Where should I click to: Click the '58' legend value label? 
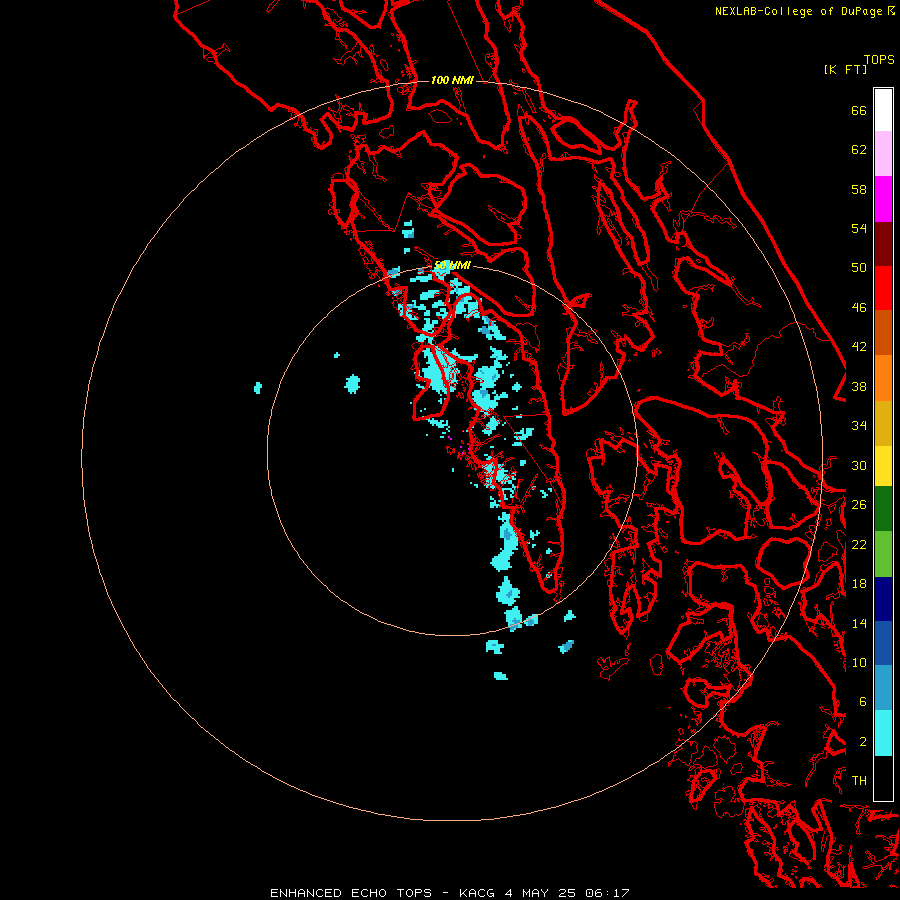click(x=859, y=189)
